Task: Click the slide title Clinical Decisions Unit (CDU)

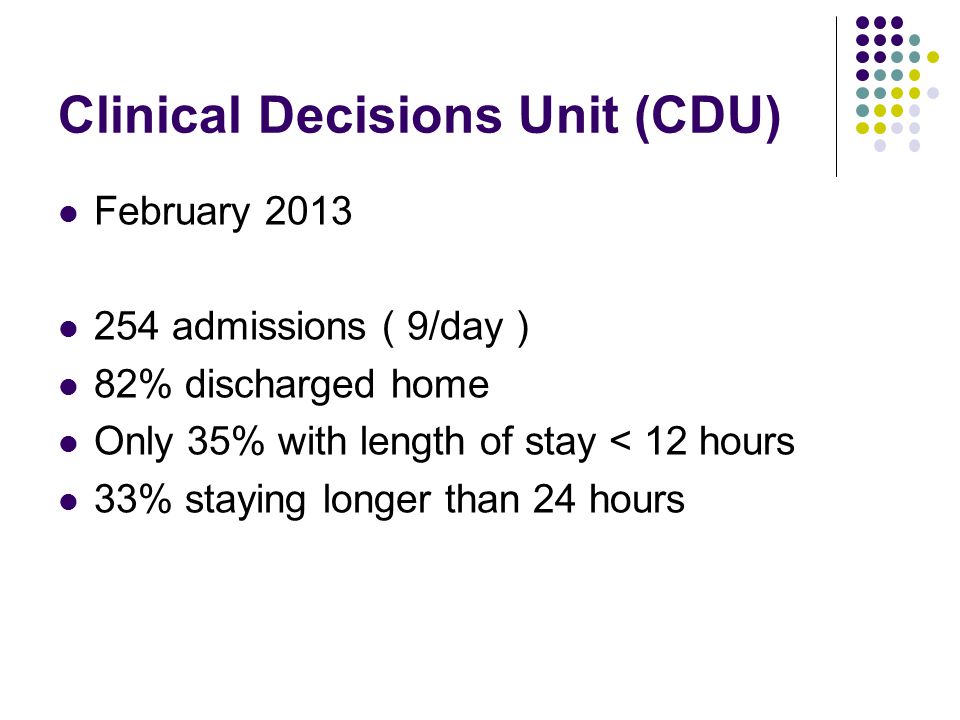Action: (x=420, y=116)
